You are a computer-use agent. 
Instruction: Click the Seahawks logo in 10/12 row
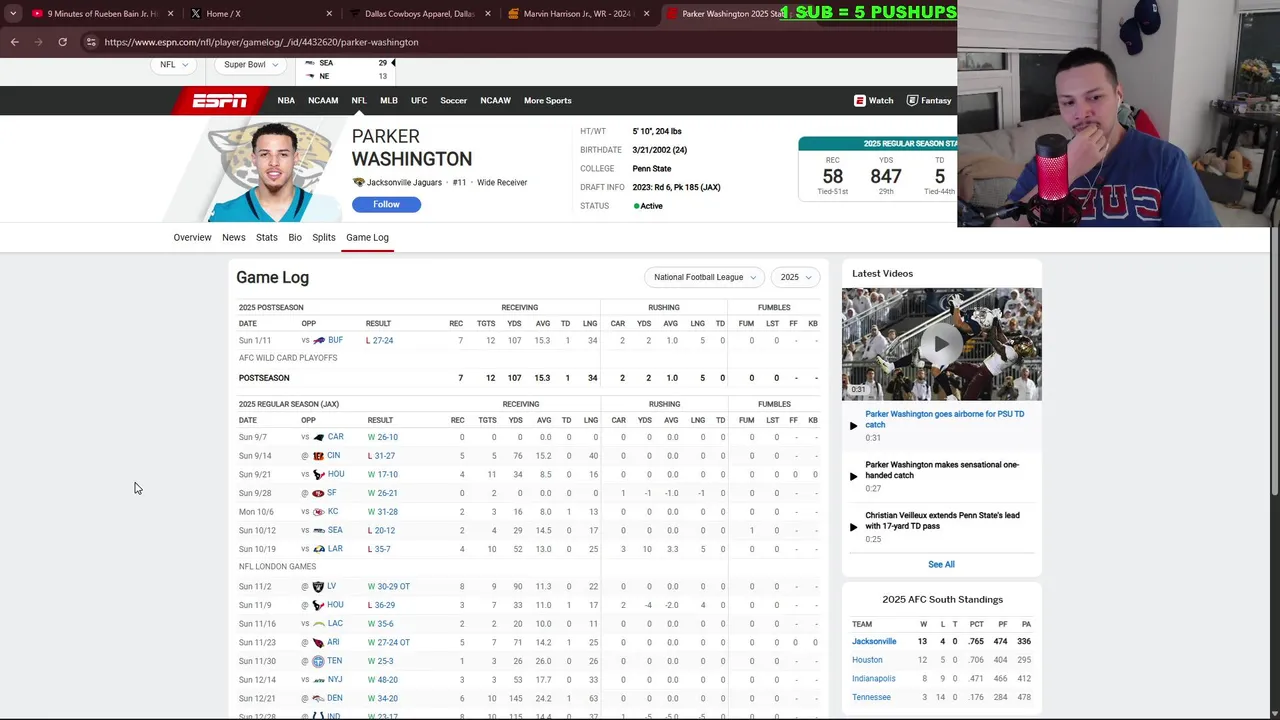point(319,531)
